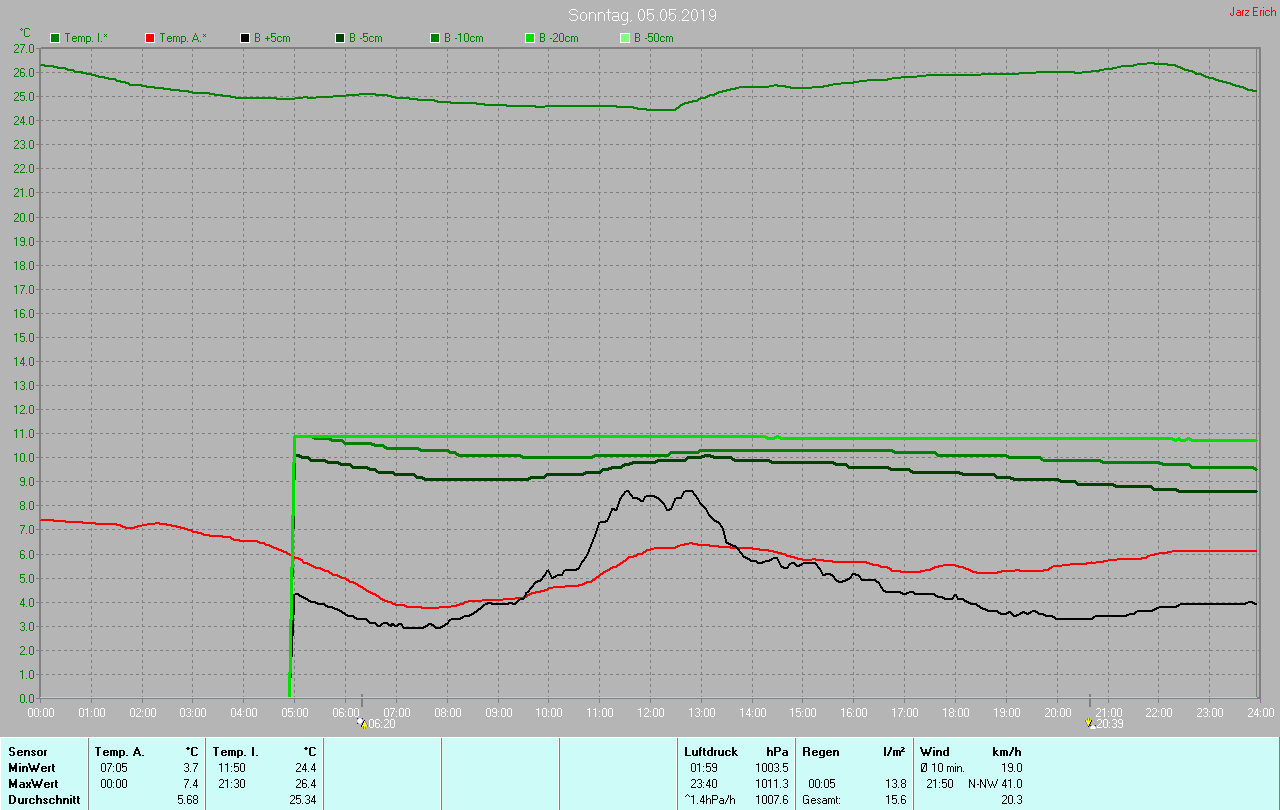The height and width of the screenshot is (810, 1280).
Task: Click the chart title Sonntag, 05.05.2019
Action: (x=642, y=15)
